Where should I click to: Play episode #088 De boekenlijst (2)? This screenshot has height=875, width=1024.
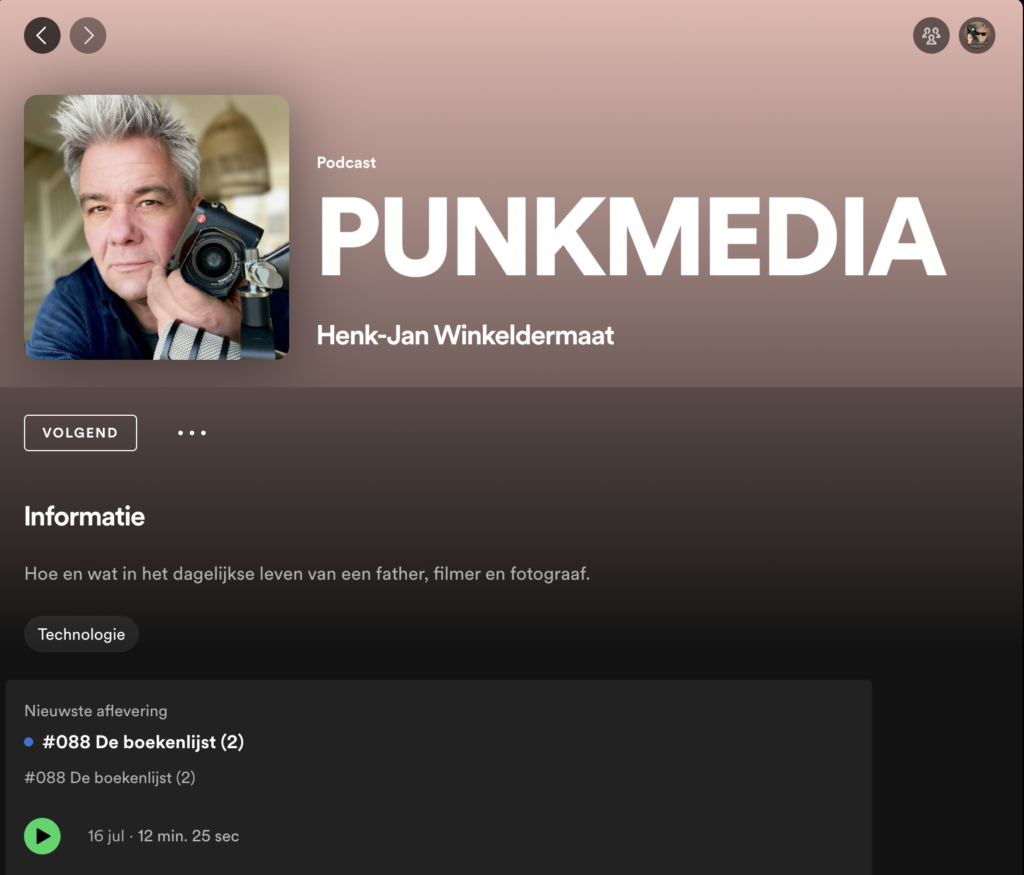click(x=42, y=836)
